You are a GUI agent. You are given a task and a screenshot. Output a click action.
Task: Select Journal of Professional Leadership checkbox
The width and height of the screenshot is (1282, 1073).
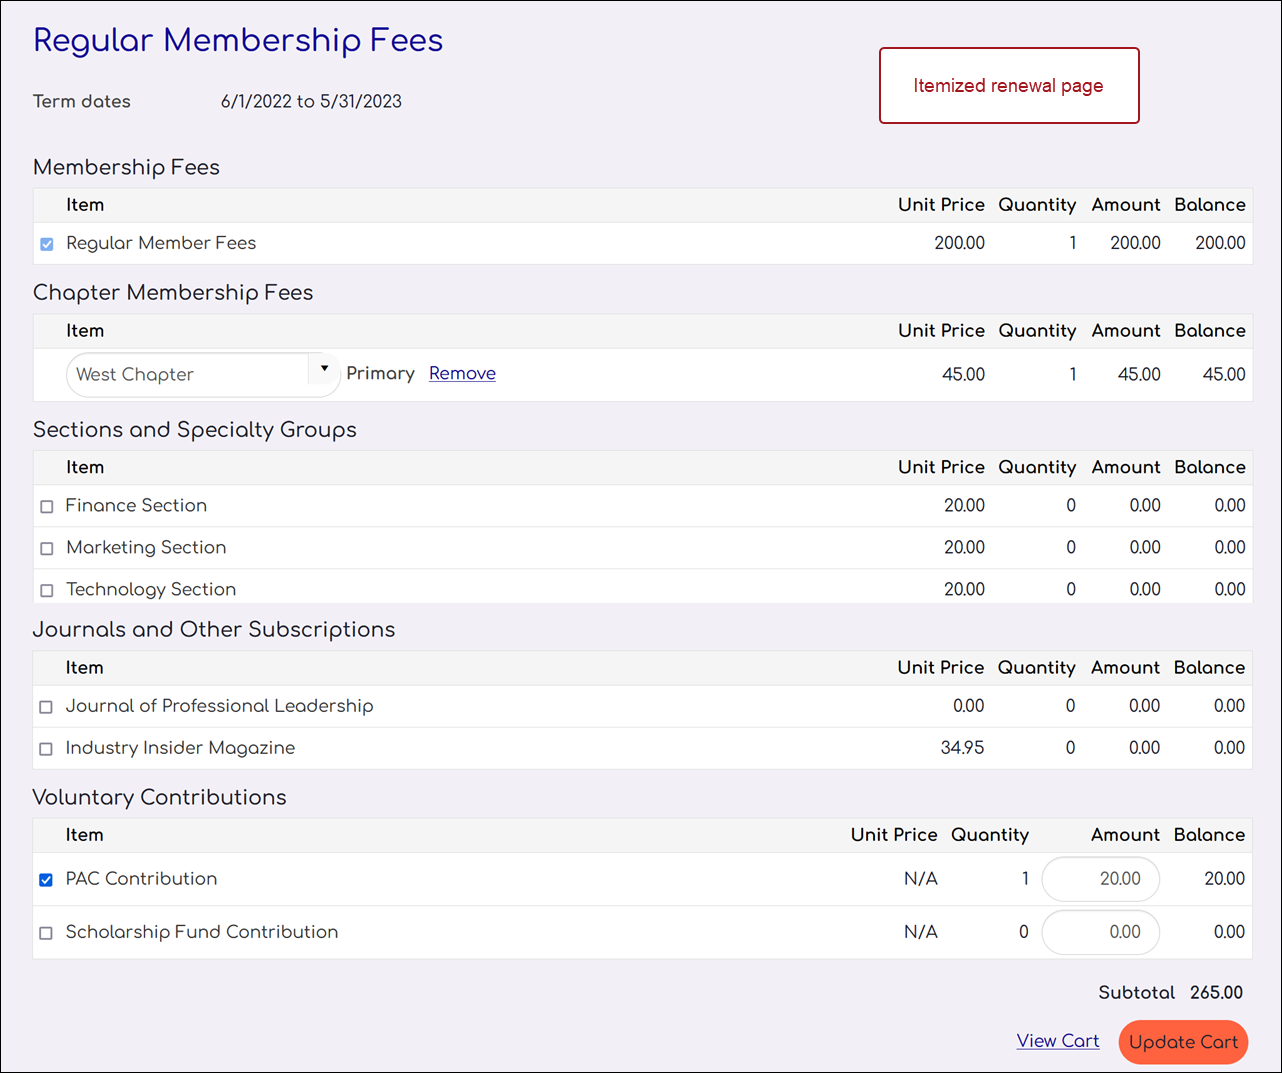46,707
